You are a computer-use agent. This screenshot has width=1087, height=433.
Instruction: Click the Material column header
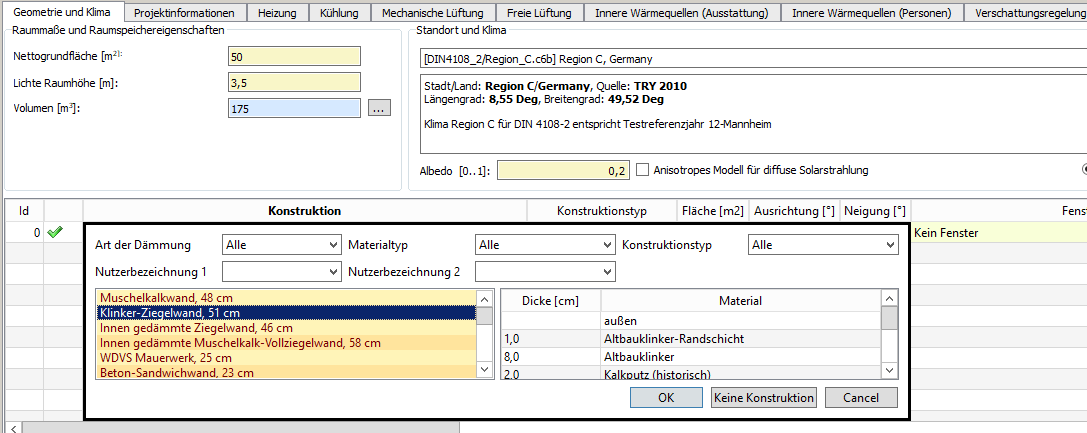[740, 301]
